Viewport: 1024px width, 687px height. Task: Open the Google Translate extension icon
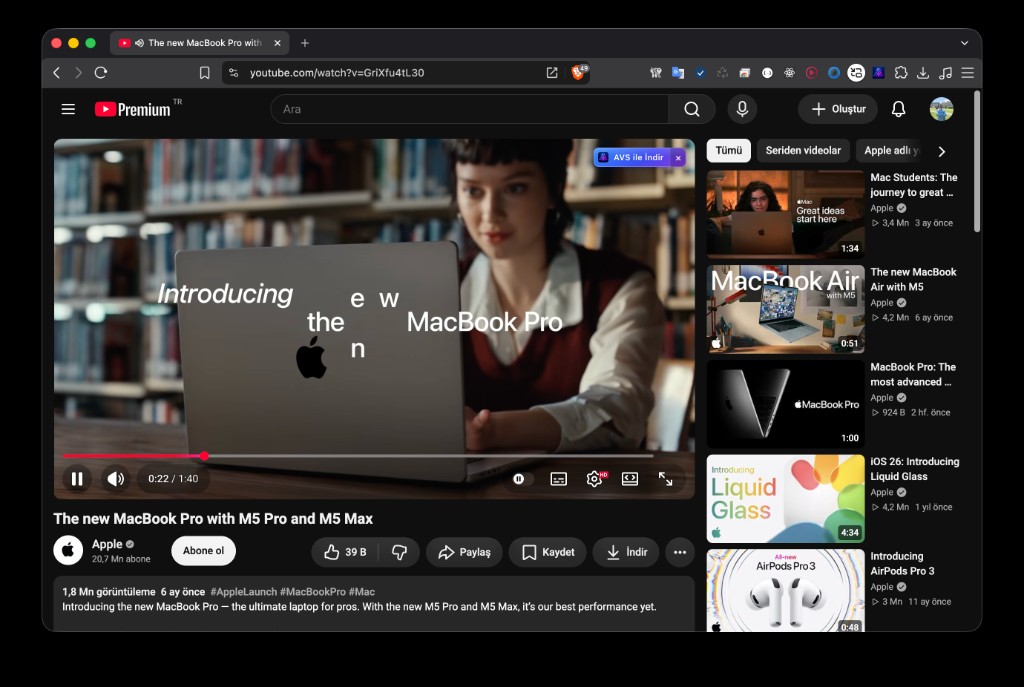(x=678, y=72)
